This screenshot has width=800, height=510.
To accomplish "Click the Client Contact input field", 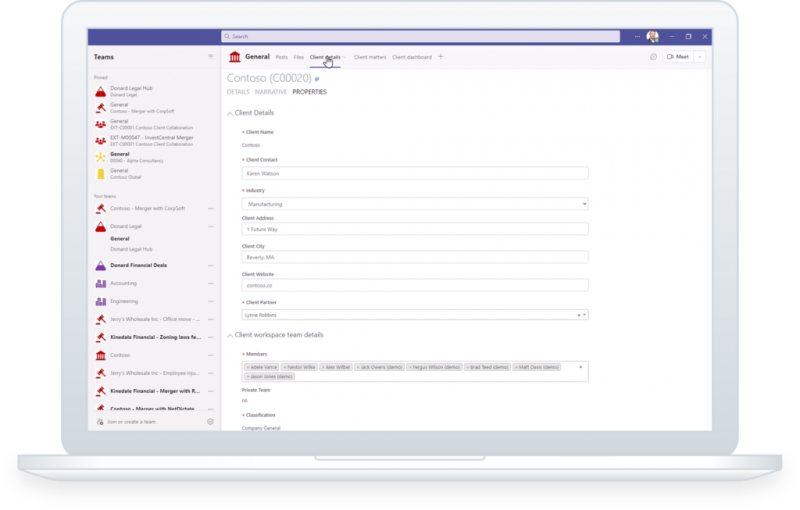I will [x=414, y=173].
